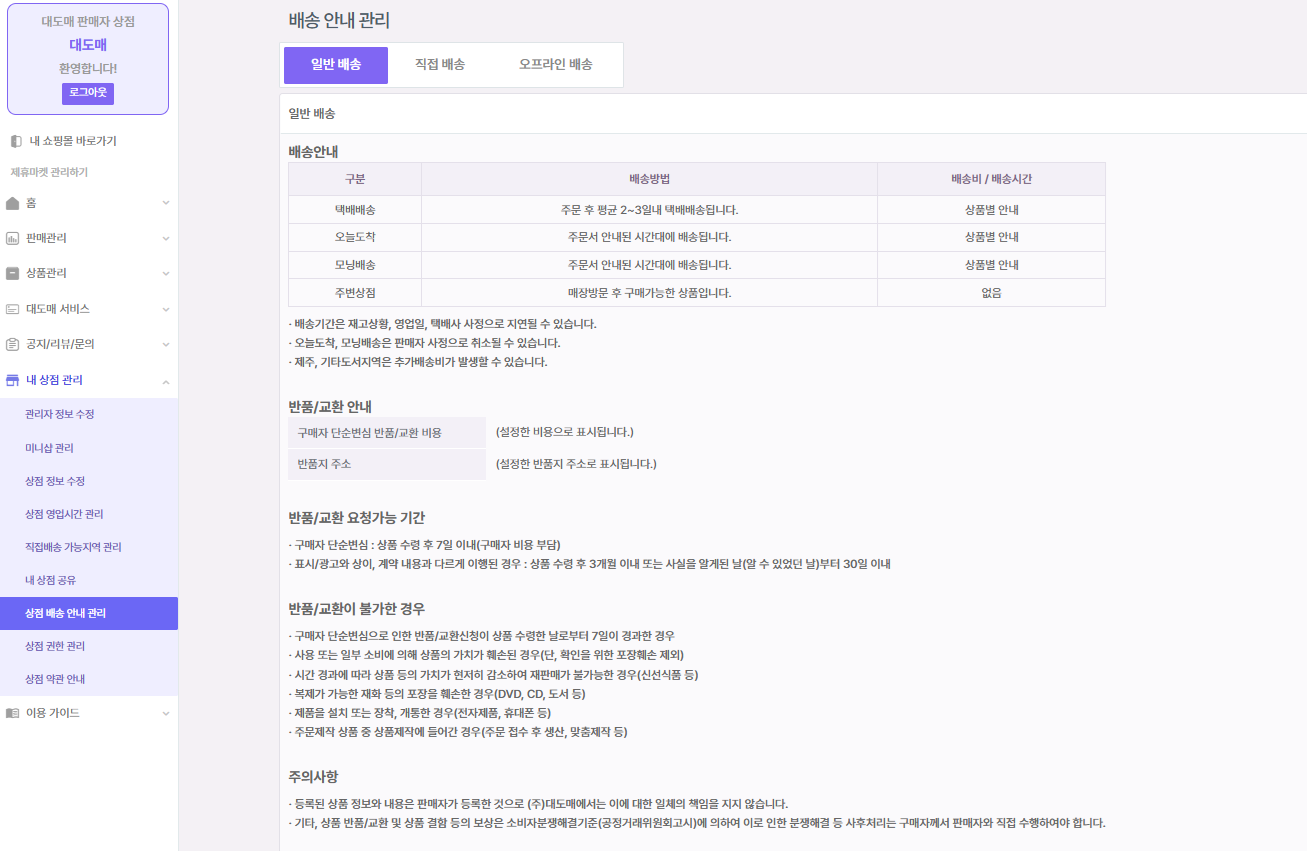Click the 내 쇼핑몰 바로가기 icon
This screenshot has height=863, width=1307.
tap(15, 141)
